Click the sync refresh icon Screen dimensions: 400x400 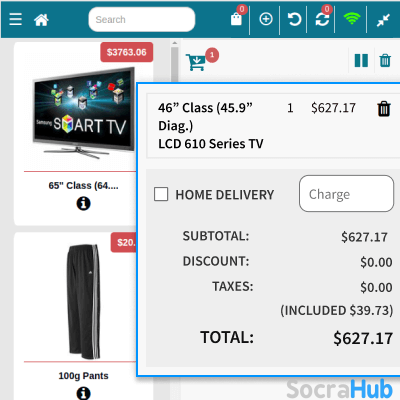(322, 20)
